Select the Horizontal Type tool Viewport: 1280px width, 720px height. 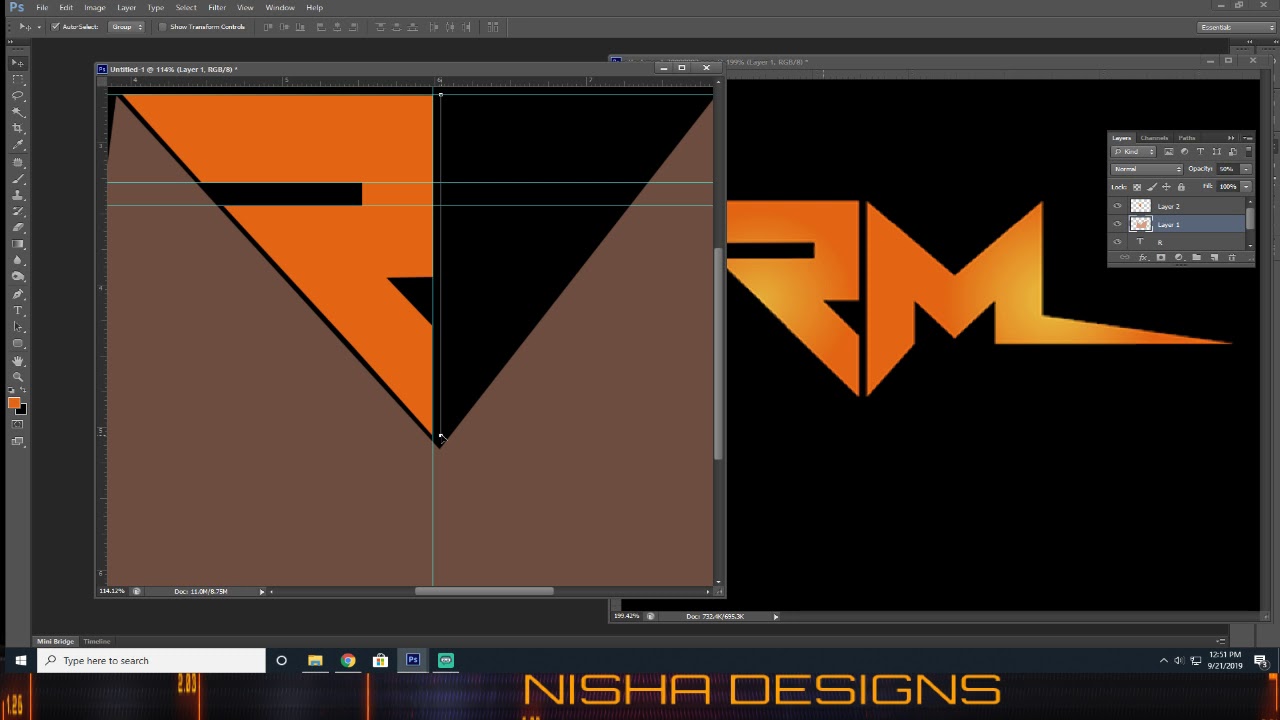tap(18, 311)
